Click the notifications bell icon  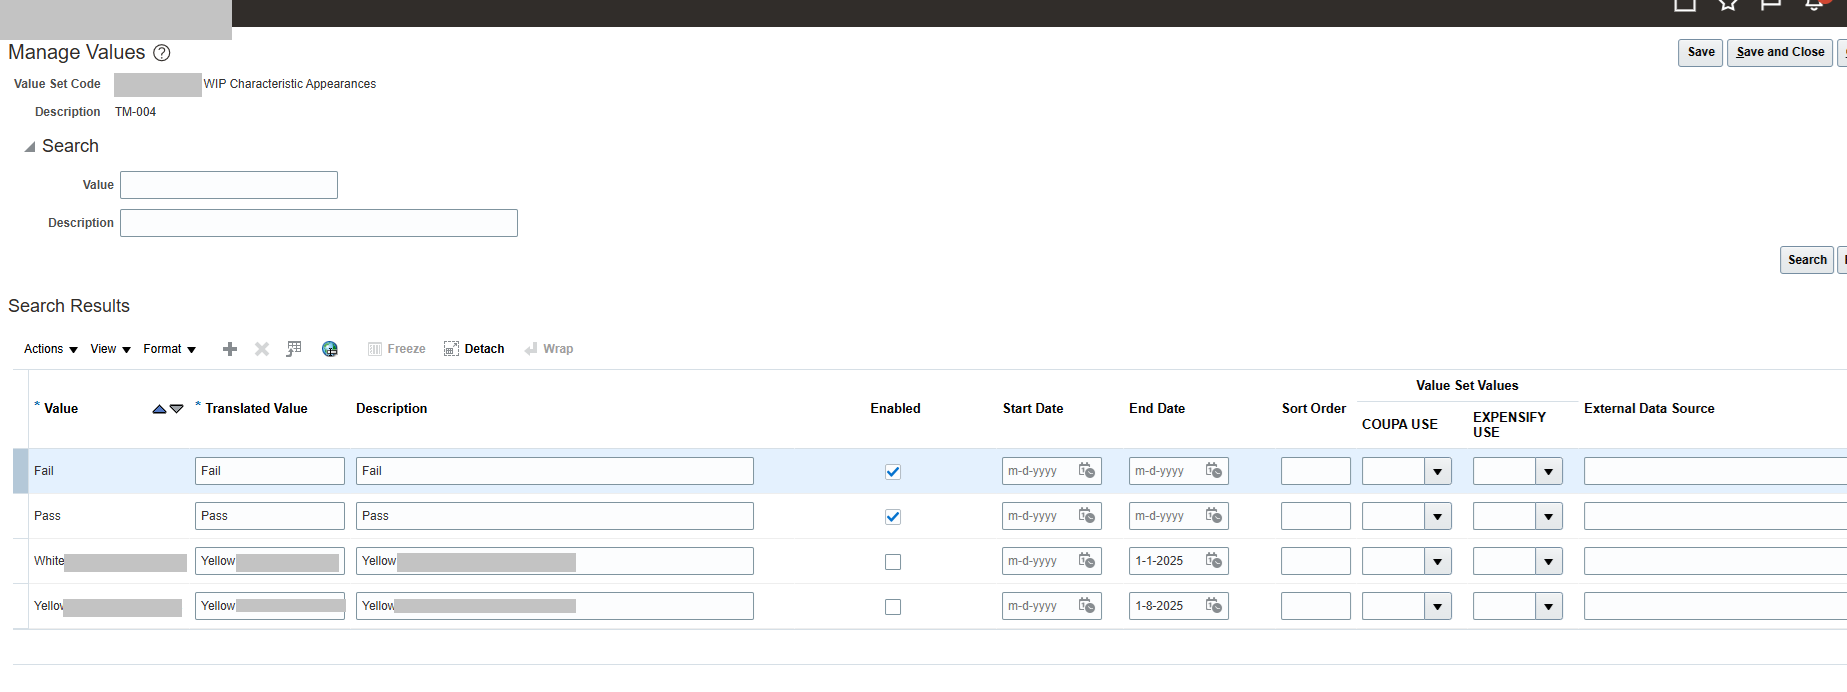1814,4
